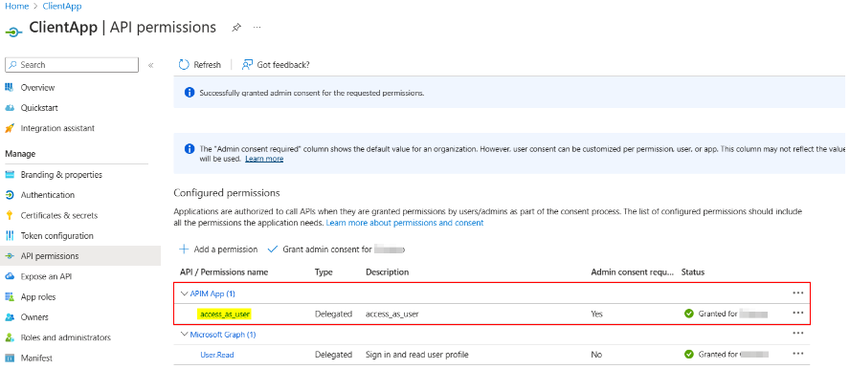The image size is (850, 369).
Task: Click the Branding & properties icon
Action: coord(9,174)
